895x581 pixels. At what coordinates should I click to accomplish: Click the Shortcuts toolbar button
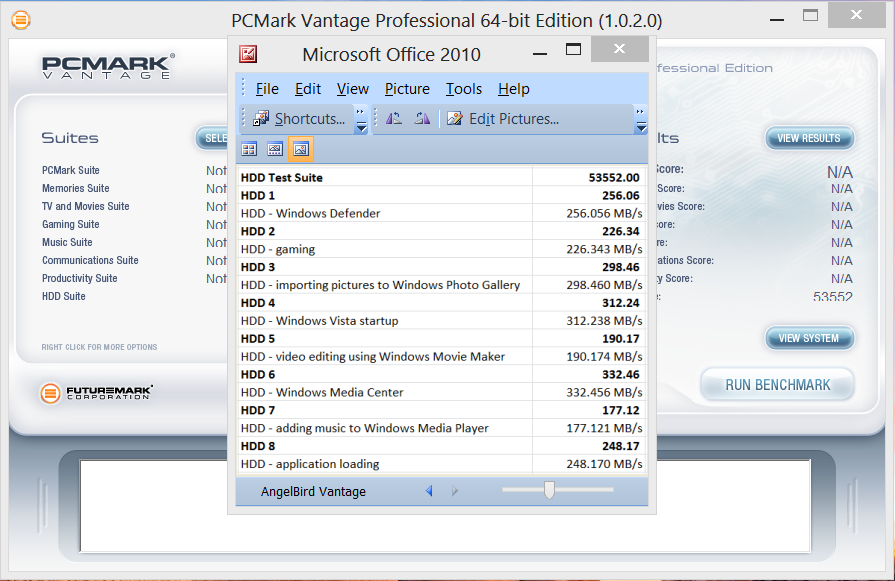click(x=298, y=119)
